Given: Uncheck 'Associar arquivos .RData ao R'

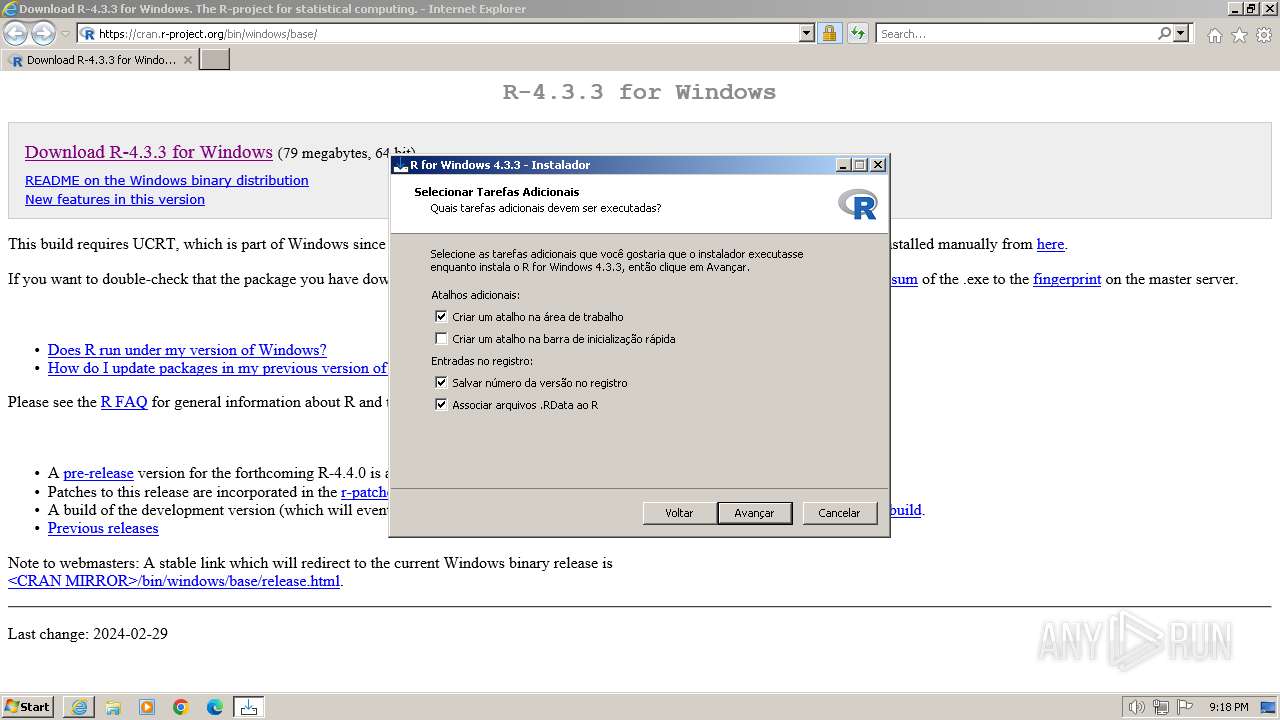Looking at the screenshot, I should click(x=441, y=404).
